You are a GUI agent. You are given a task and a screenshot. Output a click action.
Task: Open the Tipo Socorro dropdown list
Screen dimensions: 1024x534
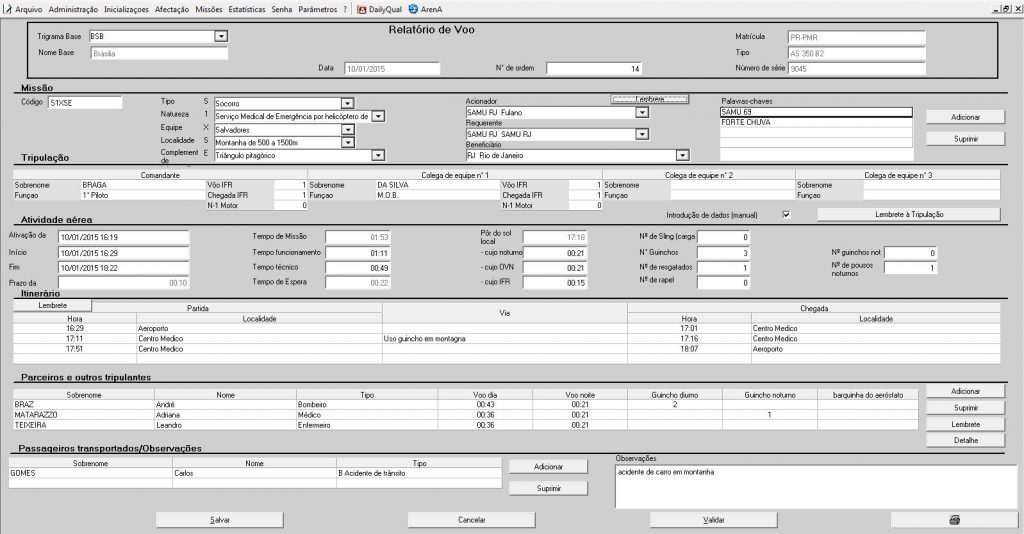(347, 103)
